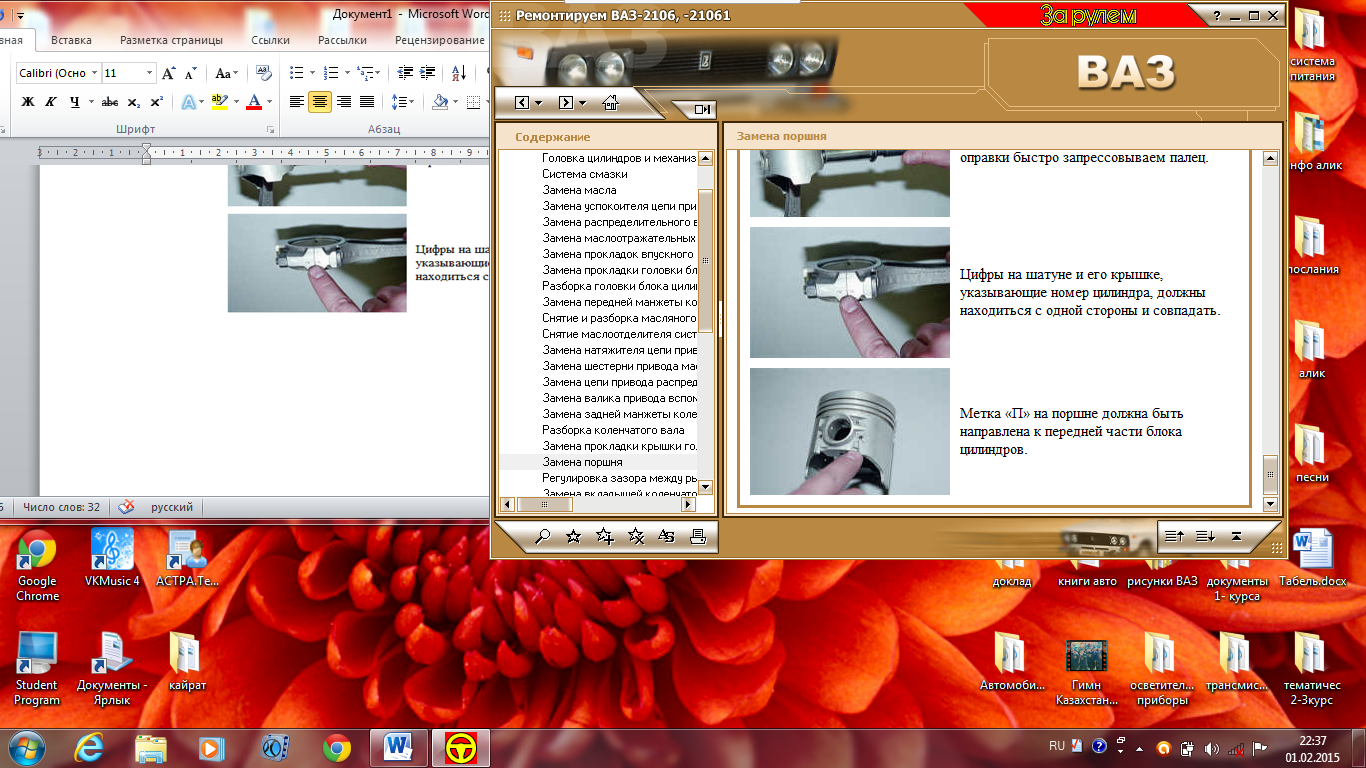The width and height of the screenshot is (1366, 768).
Task: Toggle center alignment in Word
Action: [320, 102]
